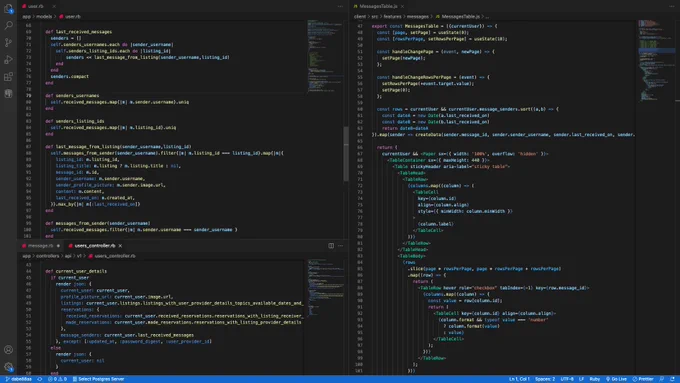Click 'def messages_from_sender' line in user.rb
Screen dimensions: 680x383
tap(98, 223)
